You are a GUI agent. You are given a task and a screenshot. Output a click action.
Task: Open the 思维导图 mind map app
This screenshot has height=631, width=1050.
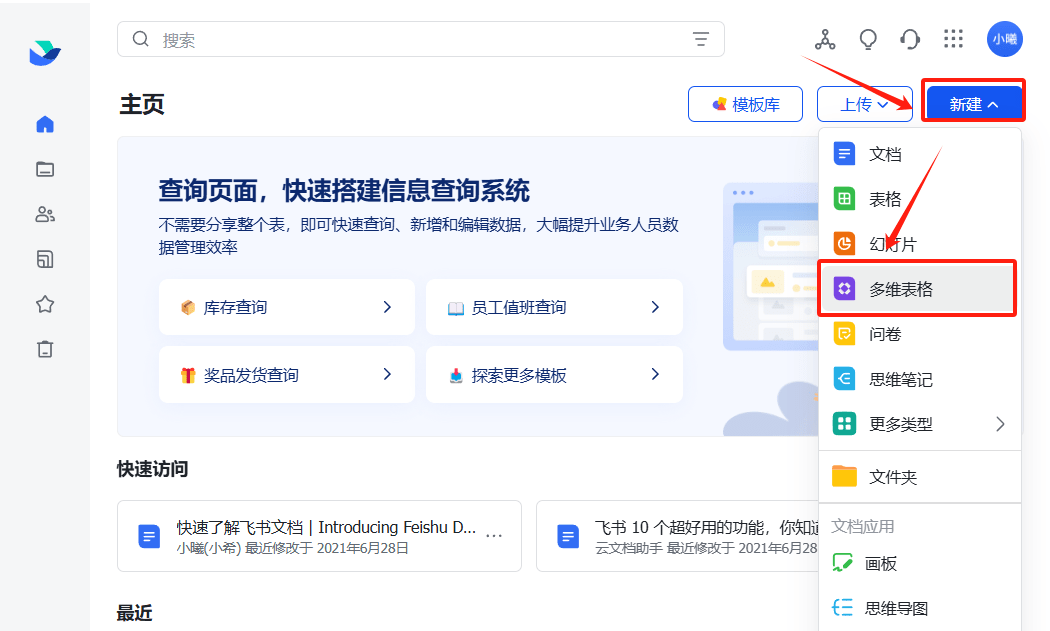pos(919,608)
